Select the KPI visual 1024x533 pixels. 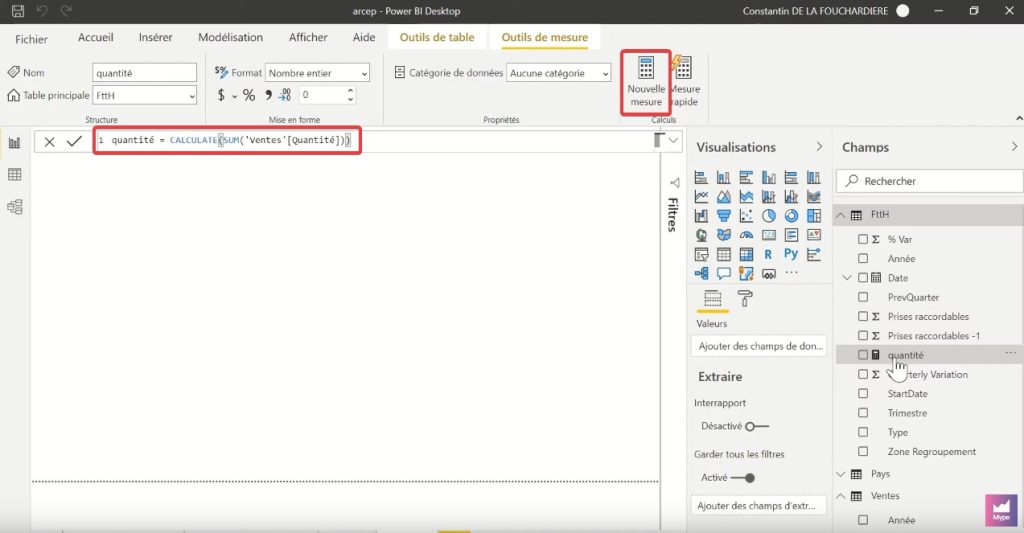click(814, 235)
